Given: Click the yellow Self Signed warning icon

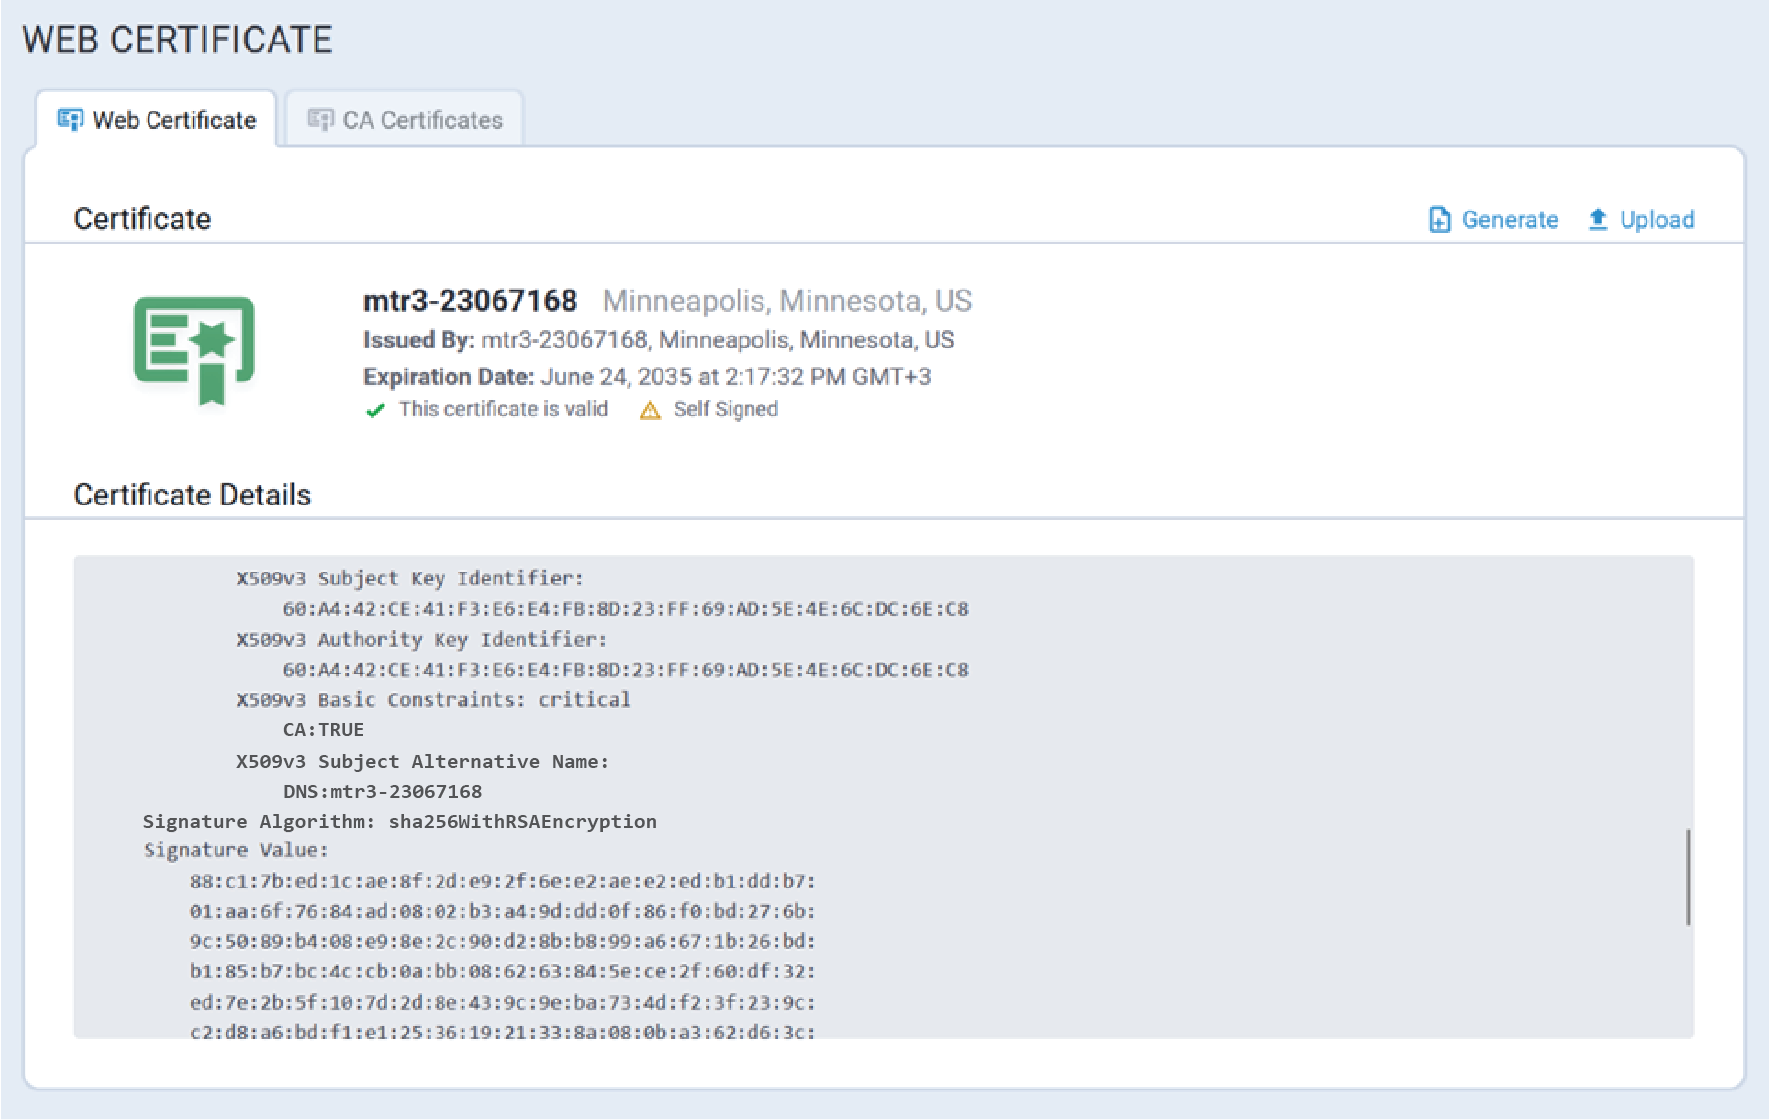Looking at the screenshot, I should point(650,410).
